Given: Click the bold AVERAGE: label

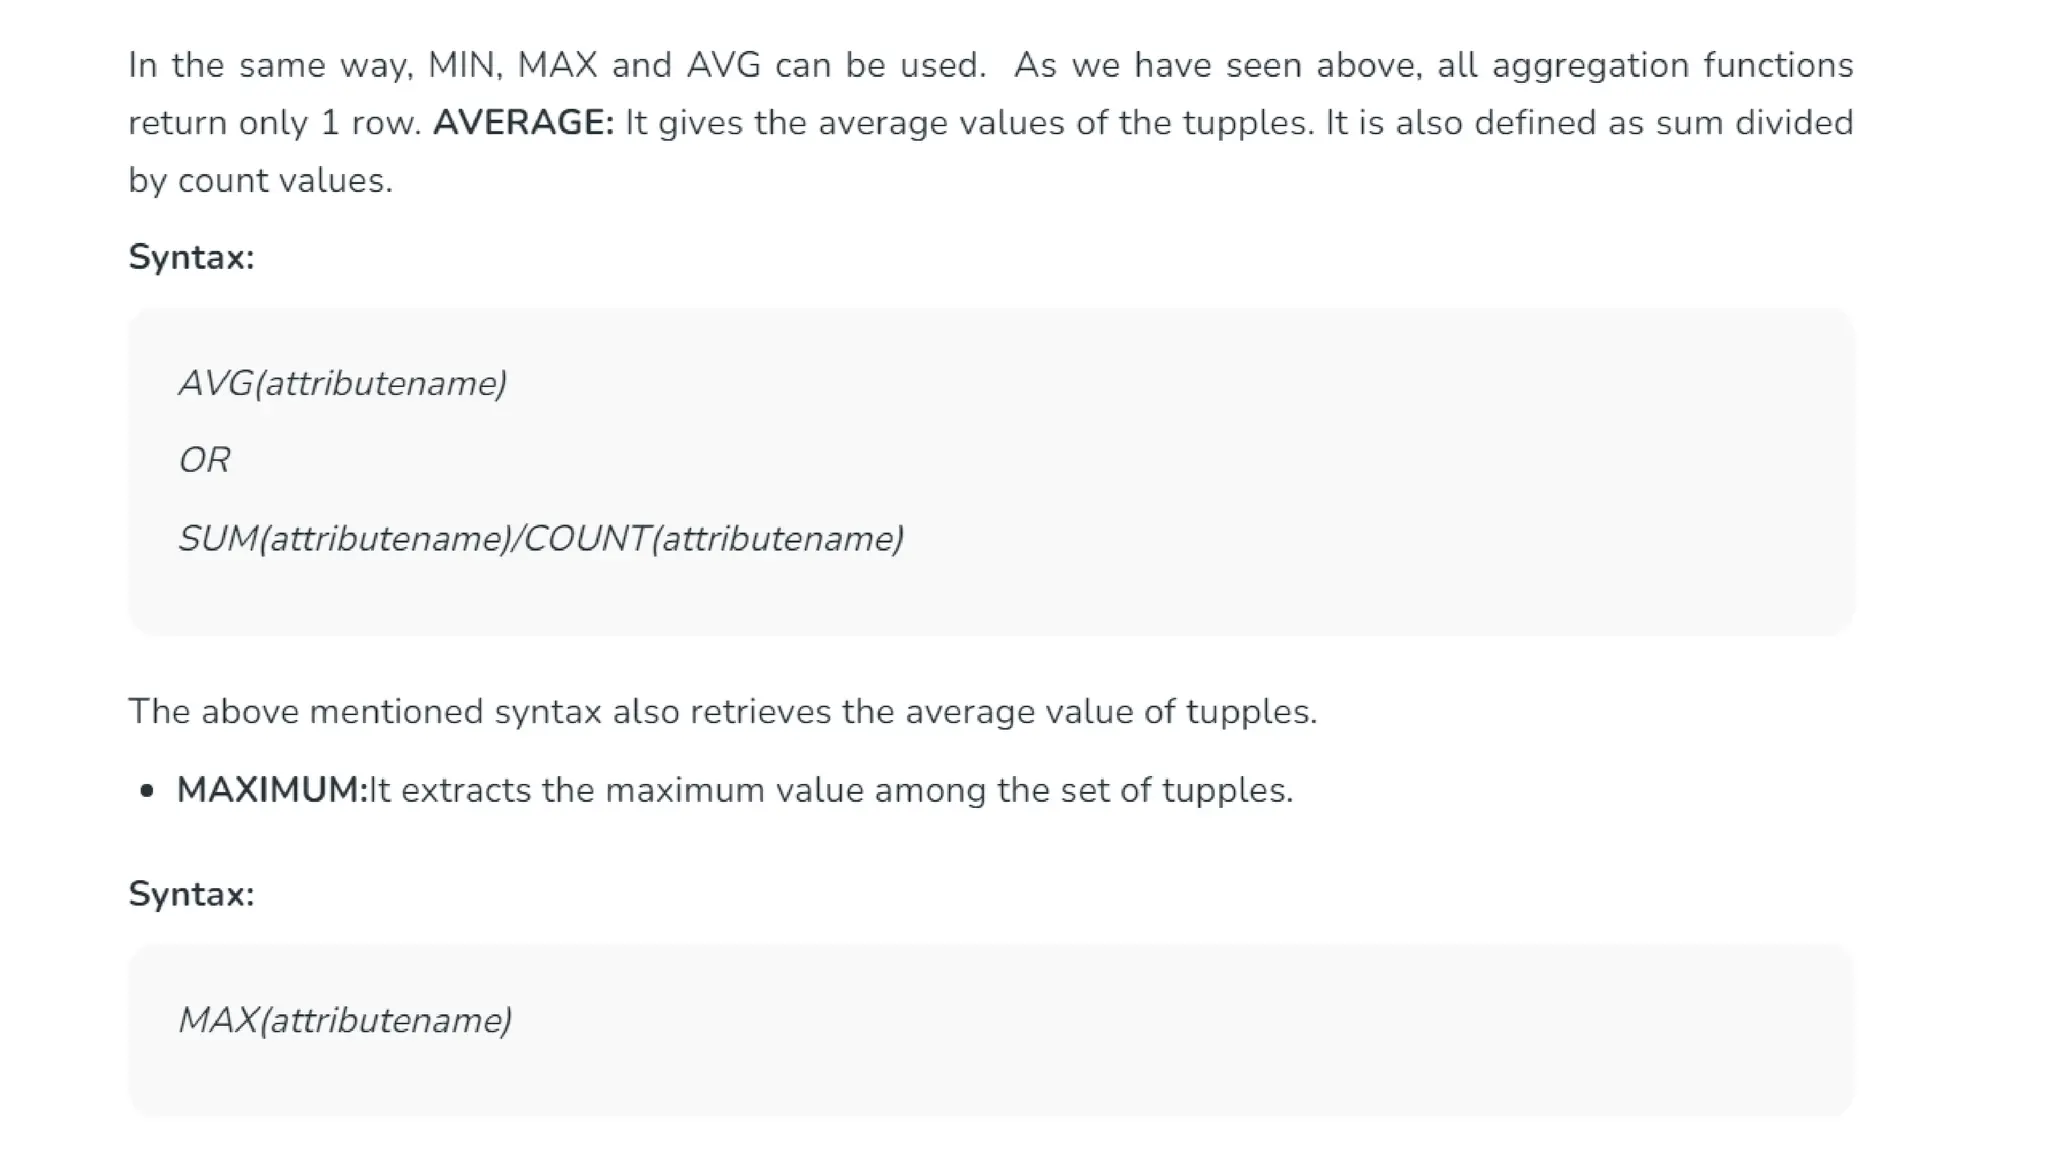Looking at the screenshot, I should coord(523,123).
